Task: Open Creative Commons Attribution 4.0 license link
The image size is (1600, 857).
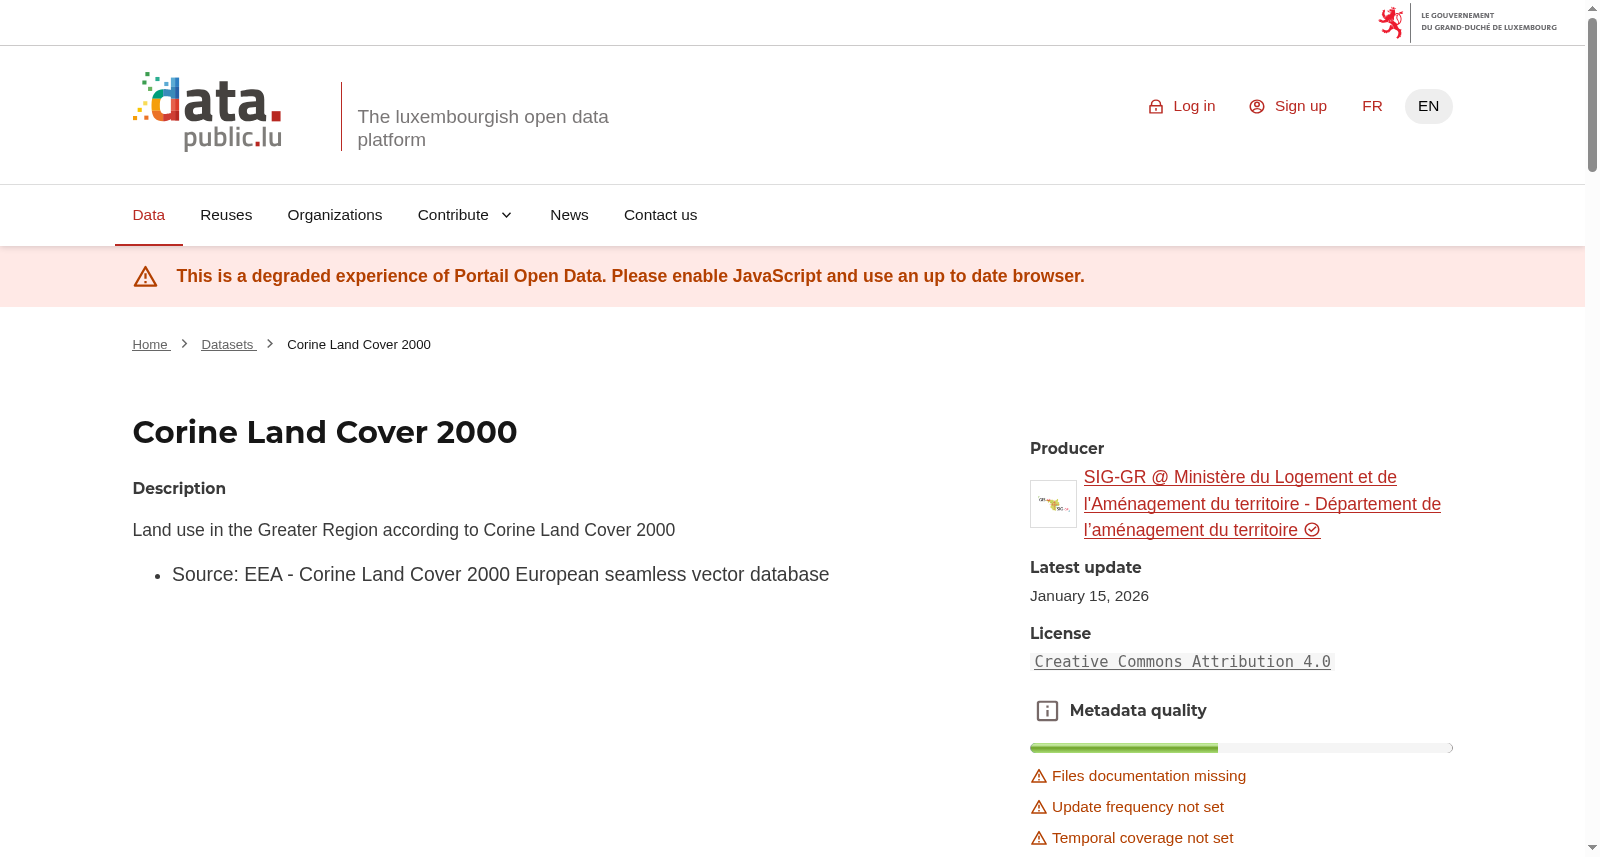Action: click(1182, 662)
